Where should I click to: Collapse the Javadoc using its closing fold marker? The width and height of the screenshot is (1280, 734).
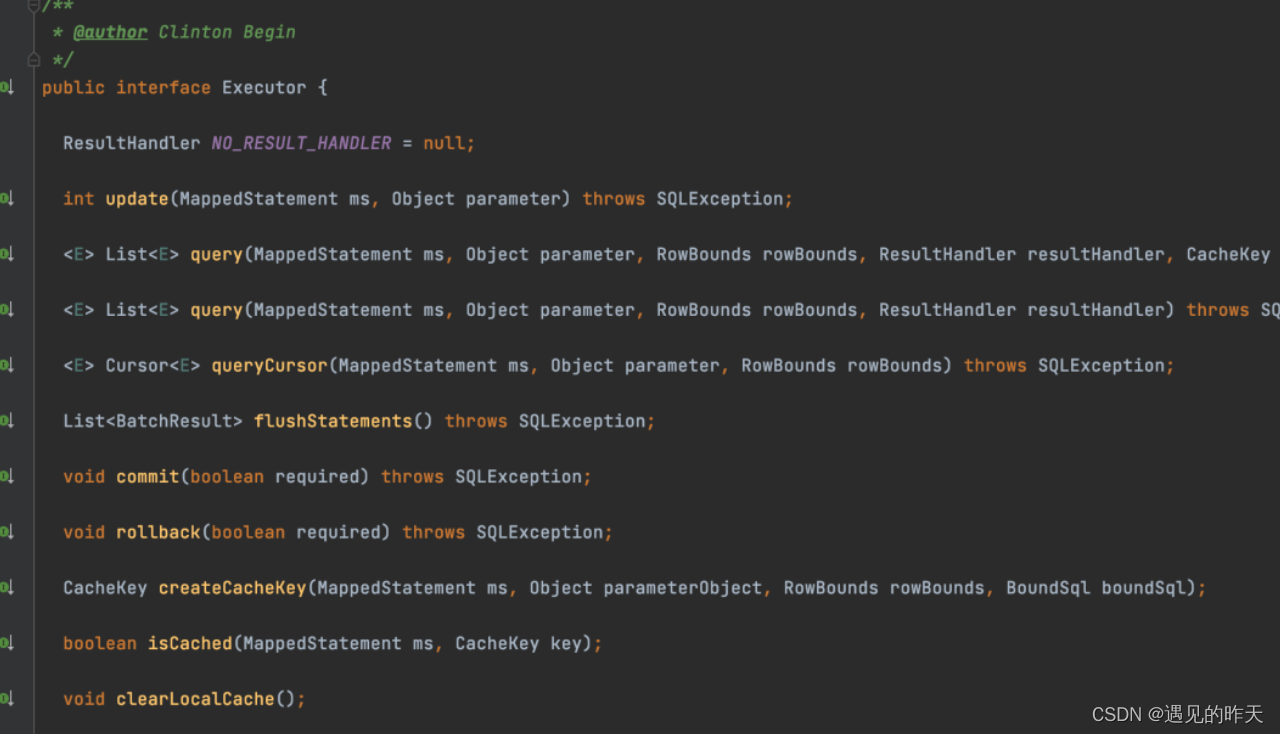click(33, 60)
